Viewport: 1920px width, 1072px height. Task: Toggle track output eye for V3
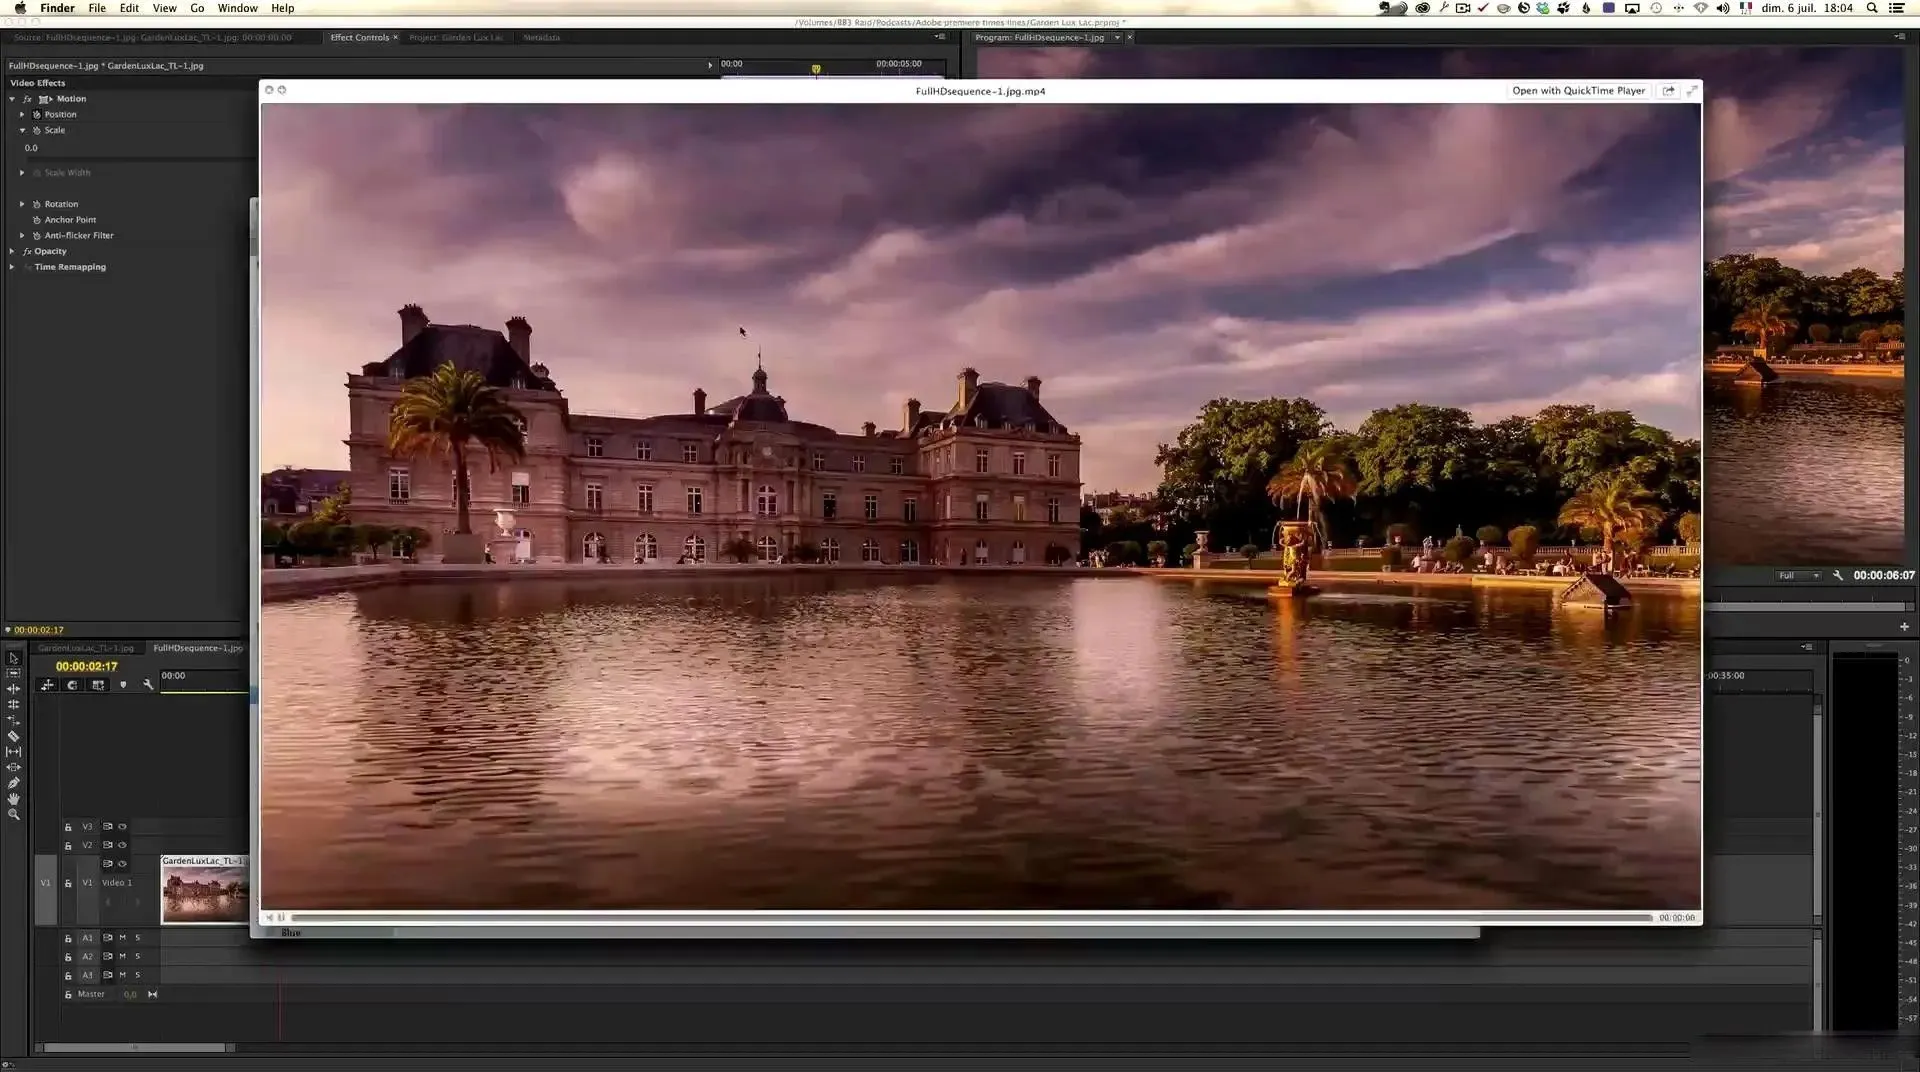click(x=122, y=827)
